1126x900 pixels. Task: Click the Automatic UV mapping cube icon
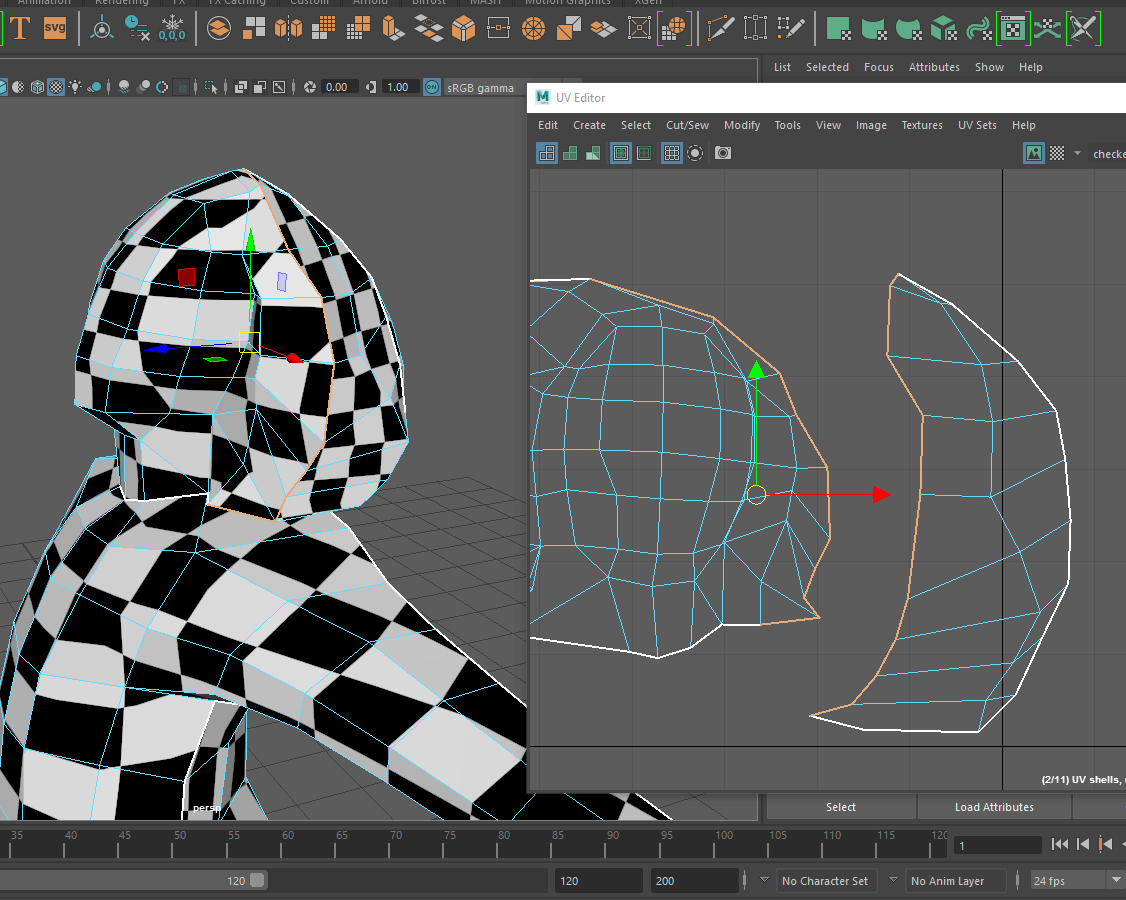coord(943,29)
